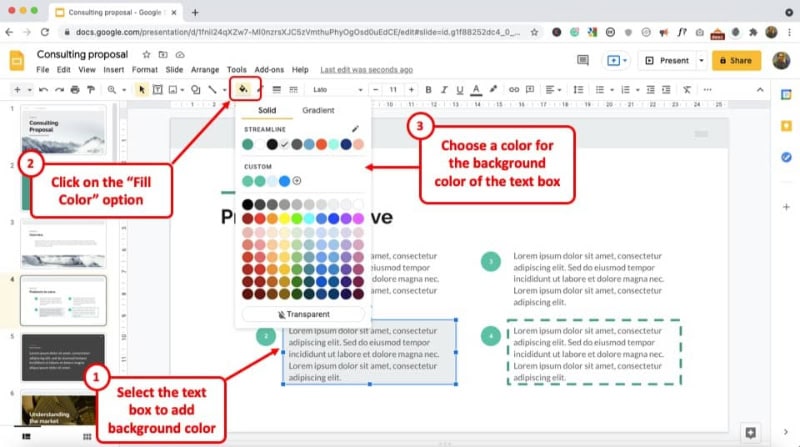Click the Increase indent icon

point(666,90)
